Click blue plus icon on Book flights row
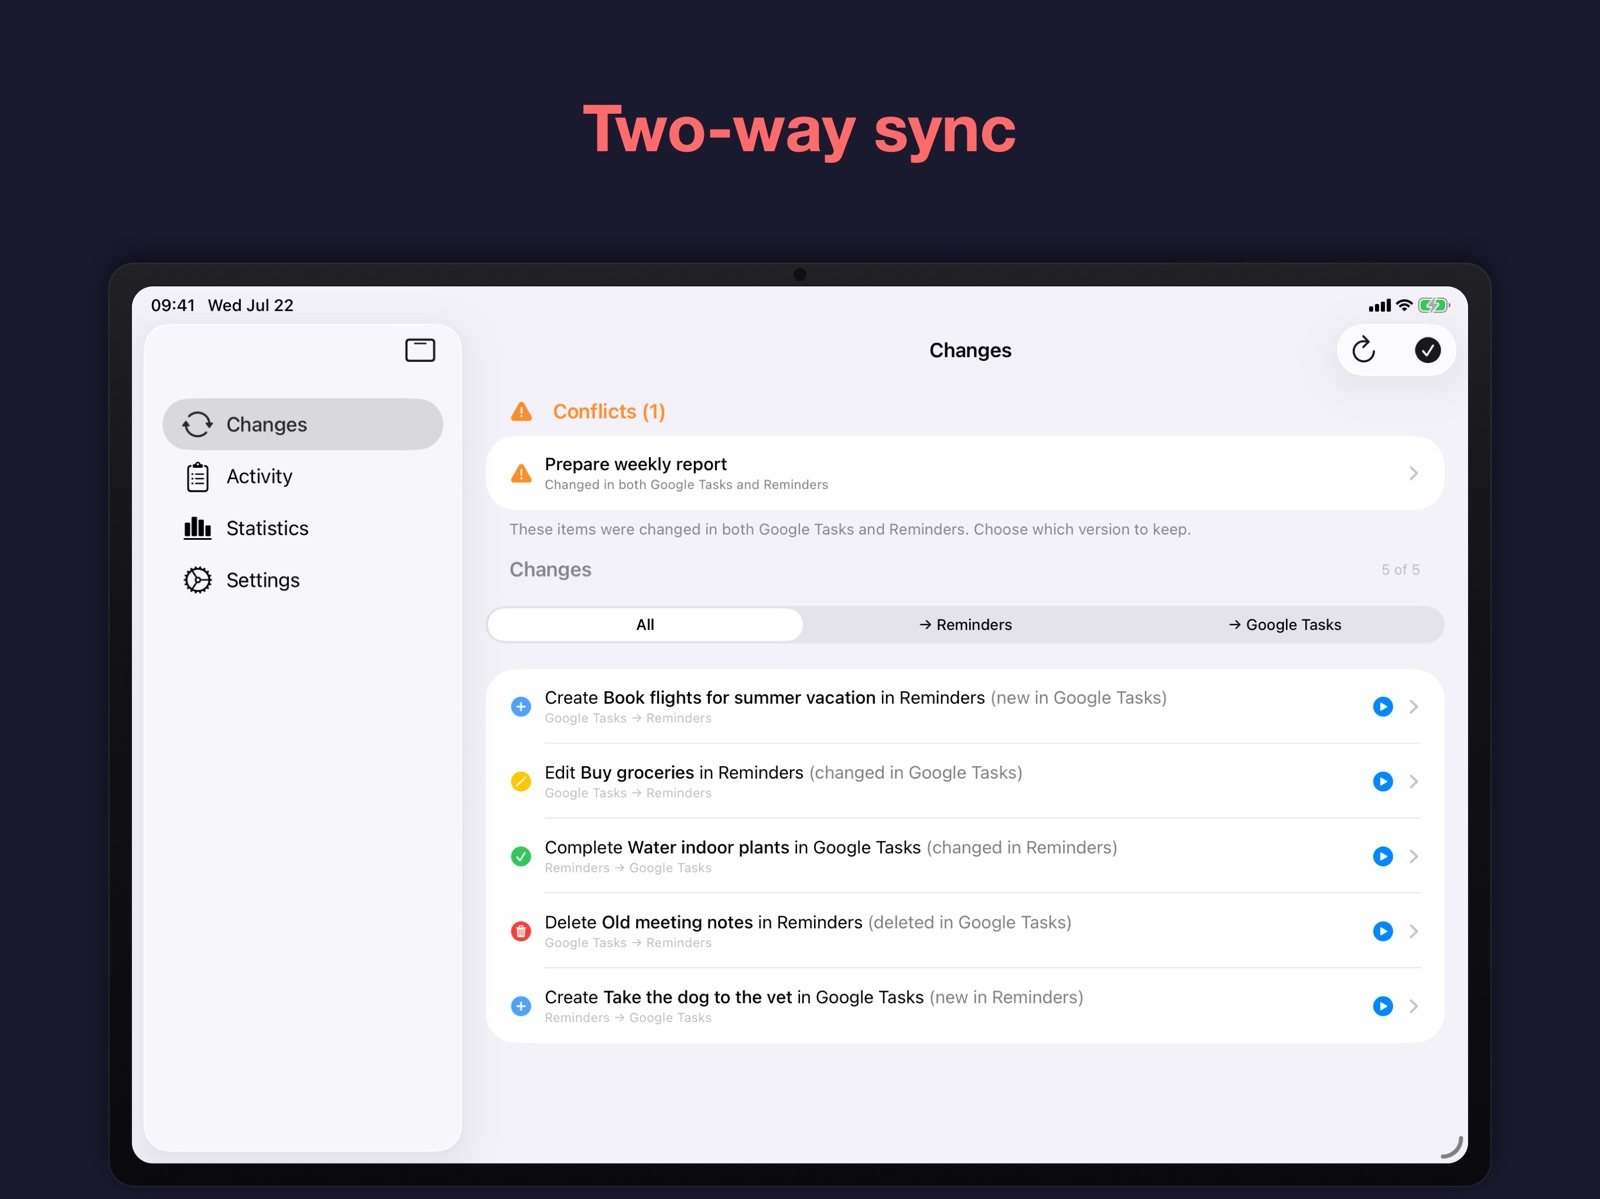Image resolution: width=1600 pixels, height=1199 pixels. pyautogui.click(x=521, y=707)
